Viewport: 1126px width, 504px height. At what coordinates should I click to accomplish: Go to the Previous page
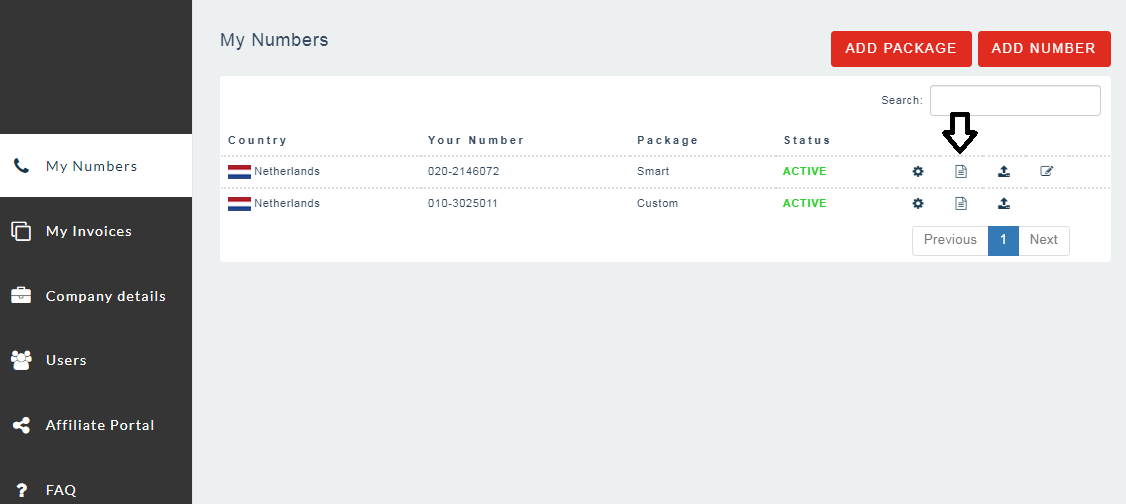pyautogui.click(x=950, y=240)
